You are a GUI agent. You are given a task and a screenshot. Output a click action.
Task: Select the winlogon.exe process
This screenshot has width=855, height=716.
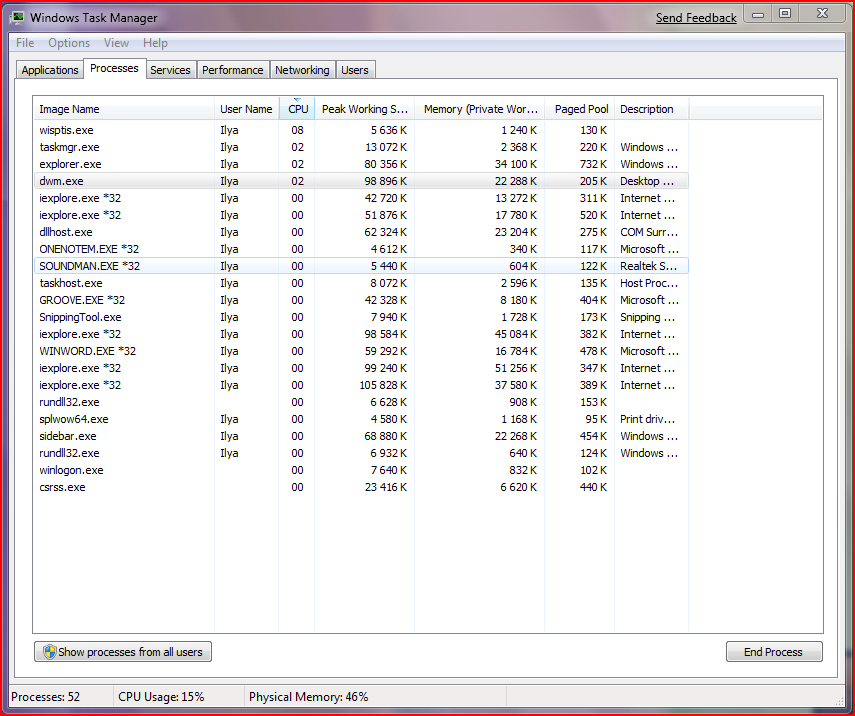(361, 470)
